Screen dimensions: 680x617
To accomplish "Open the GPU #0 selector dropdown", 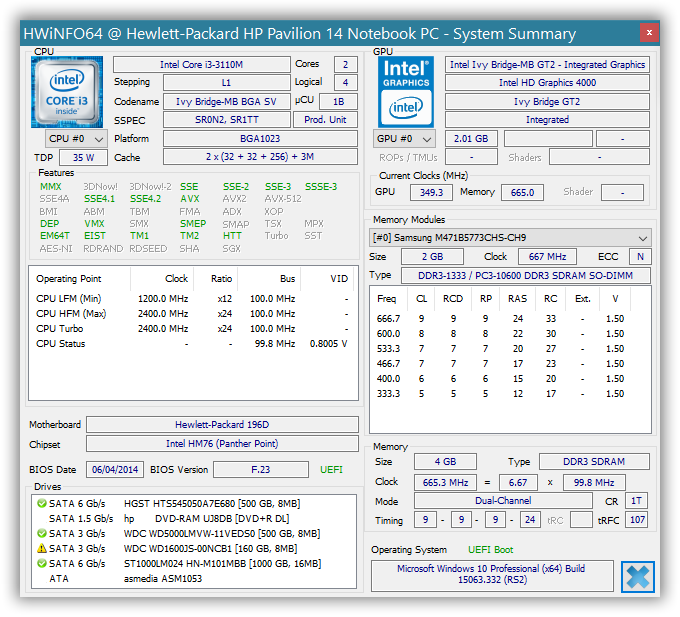I will [404, 139].
